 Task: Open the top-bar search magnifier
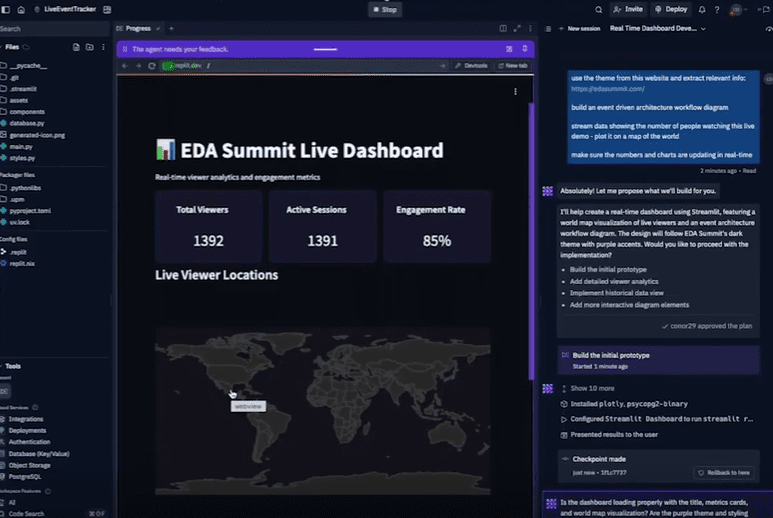point(598,9)
